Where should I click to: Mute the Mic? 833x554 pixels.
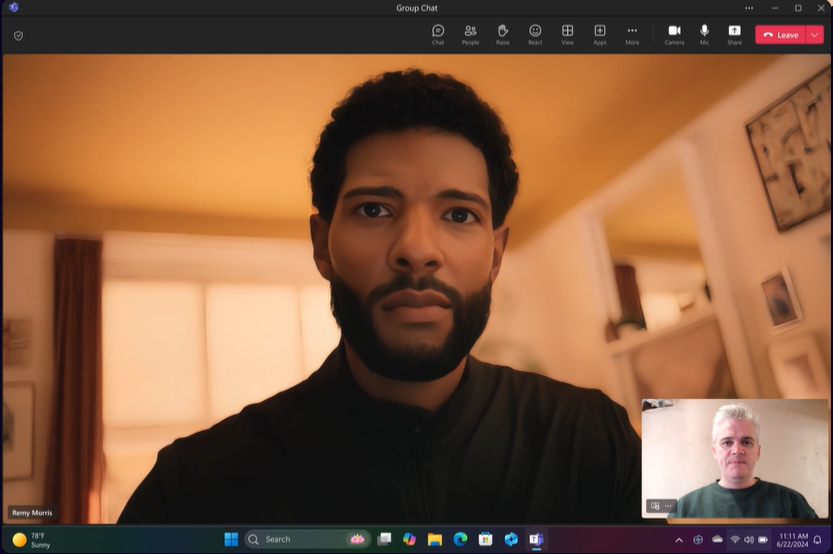tap(704, 35)
